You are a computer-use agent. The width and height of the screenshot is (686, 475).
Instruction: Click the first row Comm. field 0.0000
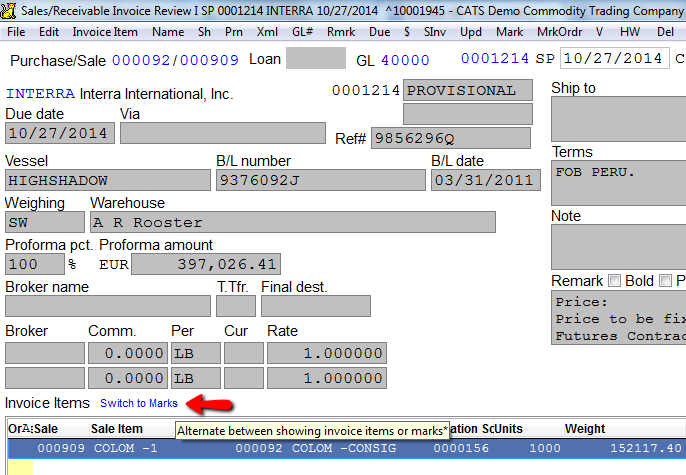[128, 353]
